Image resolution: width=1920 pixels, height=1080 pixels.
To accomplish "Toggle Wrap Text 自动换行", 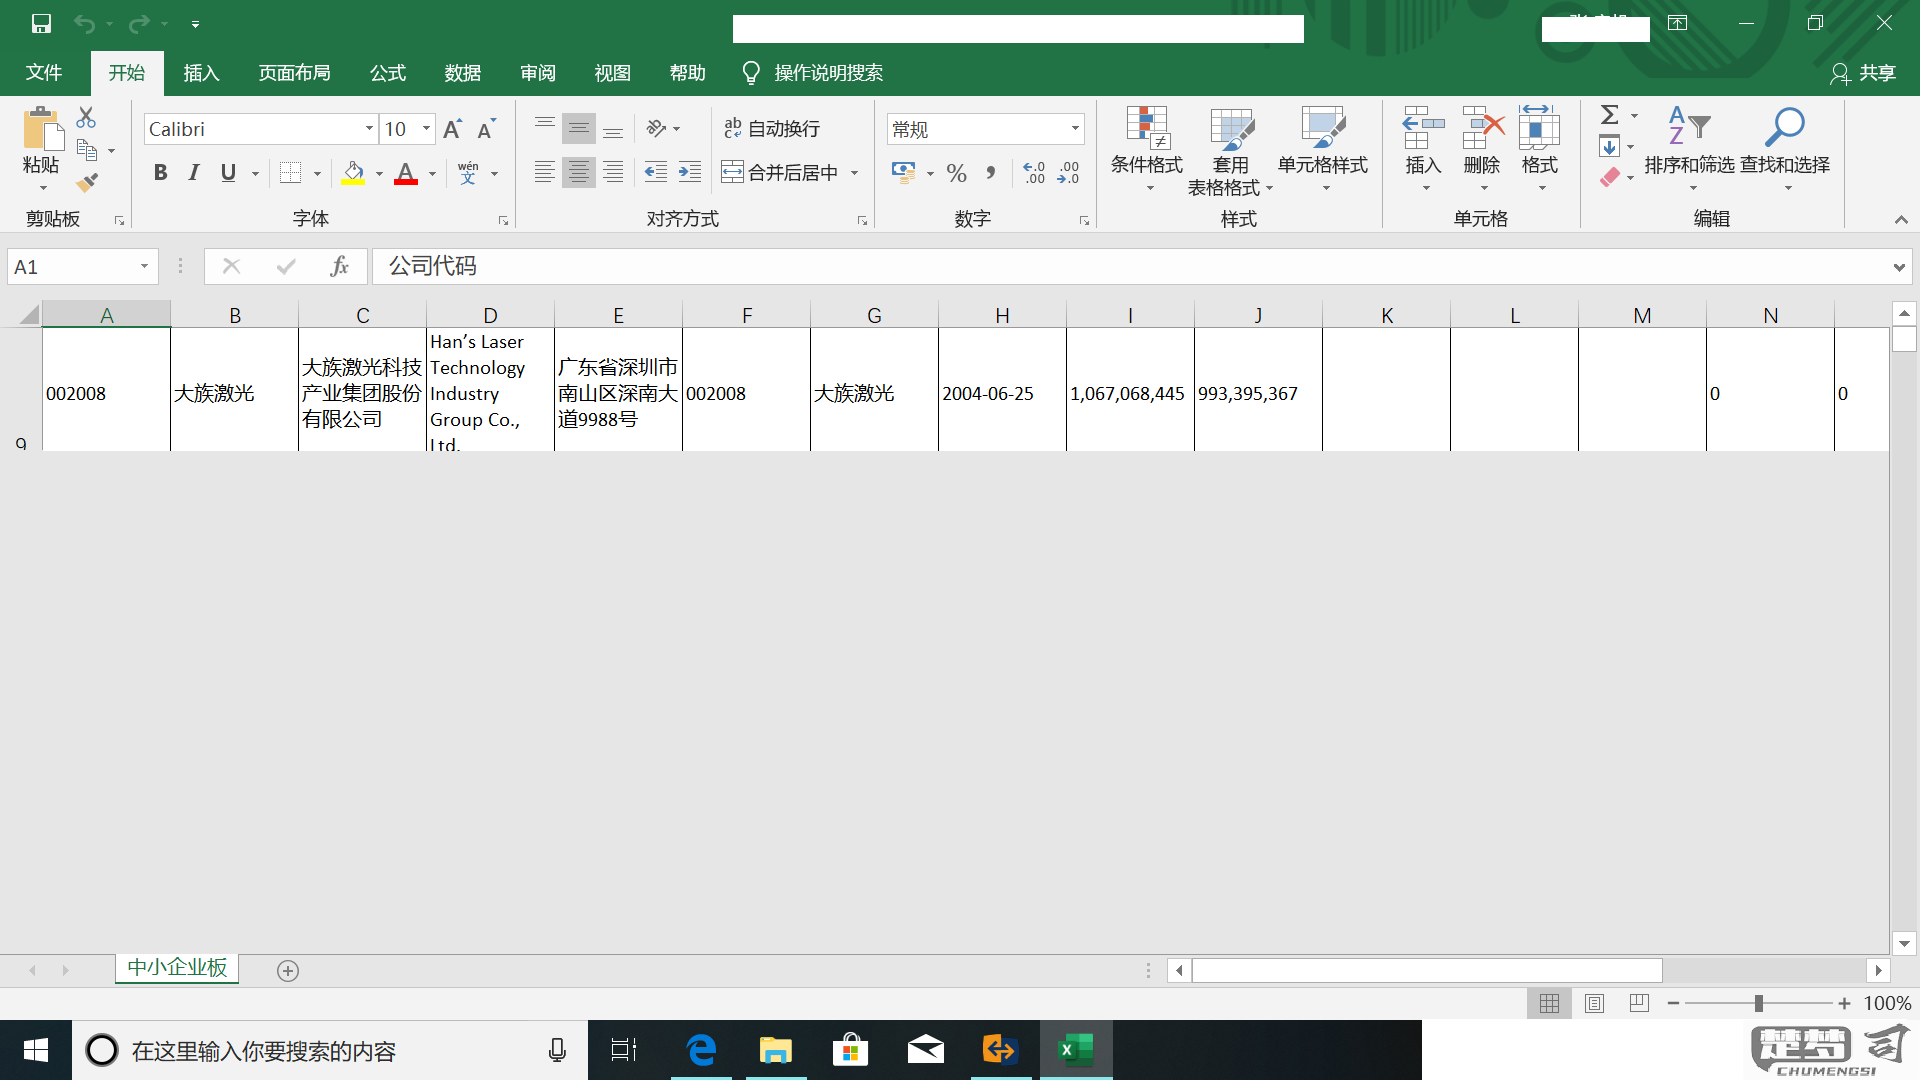I will pyautogui.click(x=772, y=128).
